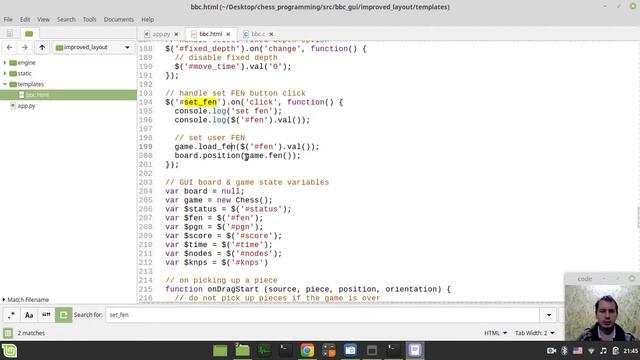This screenshot has height=360, width=640.
Task: Open app.py in the file tree
Action: [68, 106]
